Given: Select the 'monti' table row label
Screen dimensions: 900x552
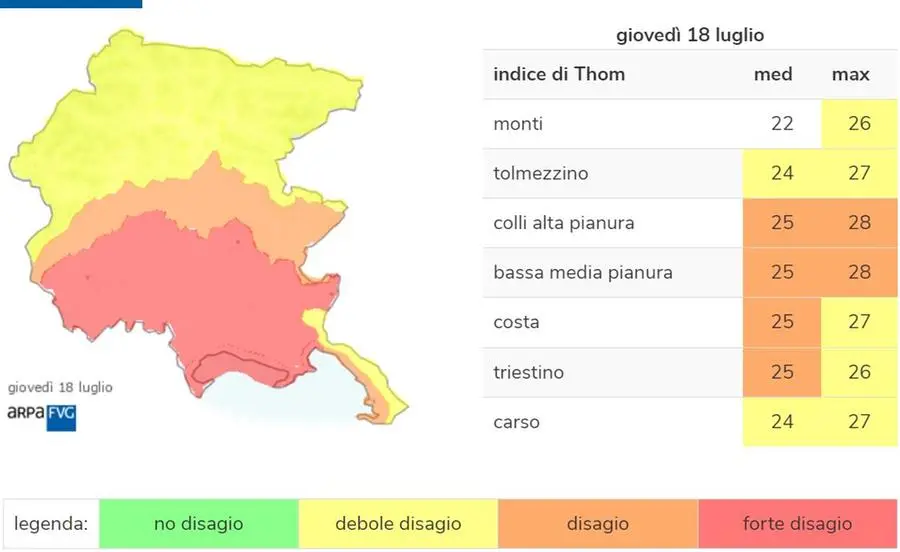Looking at the screenshot, I should [518, 123].
